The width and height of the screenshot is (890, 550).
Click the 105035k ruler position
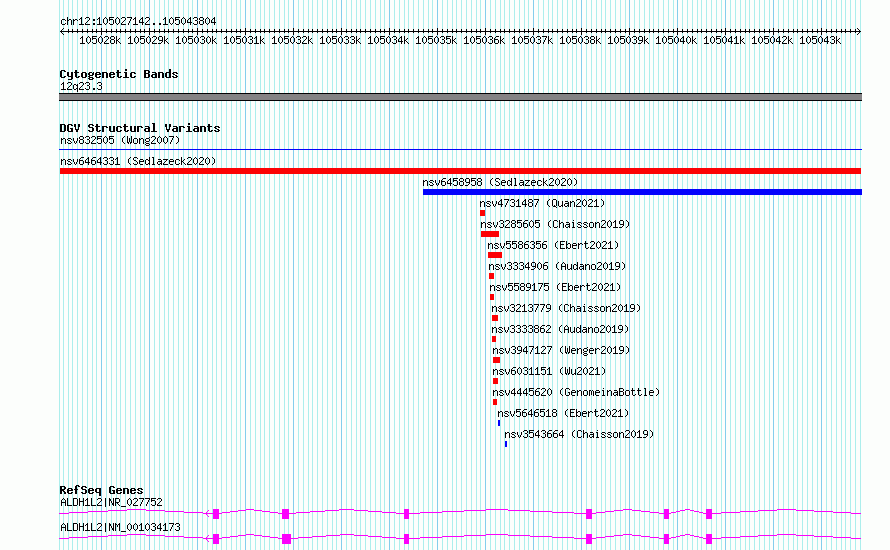[436, 40]
